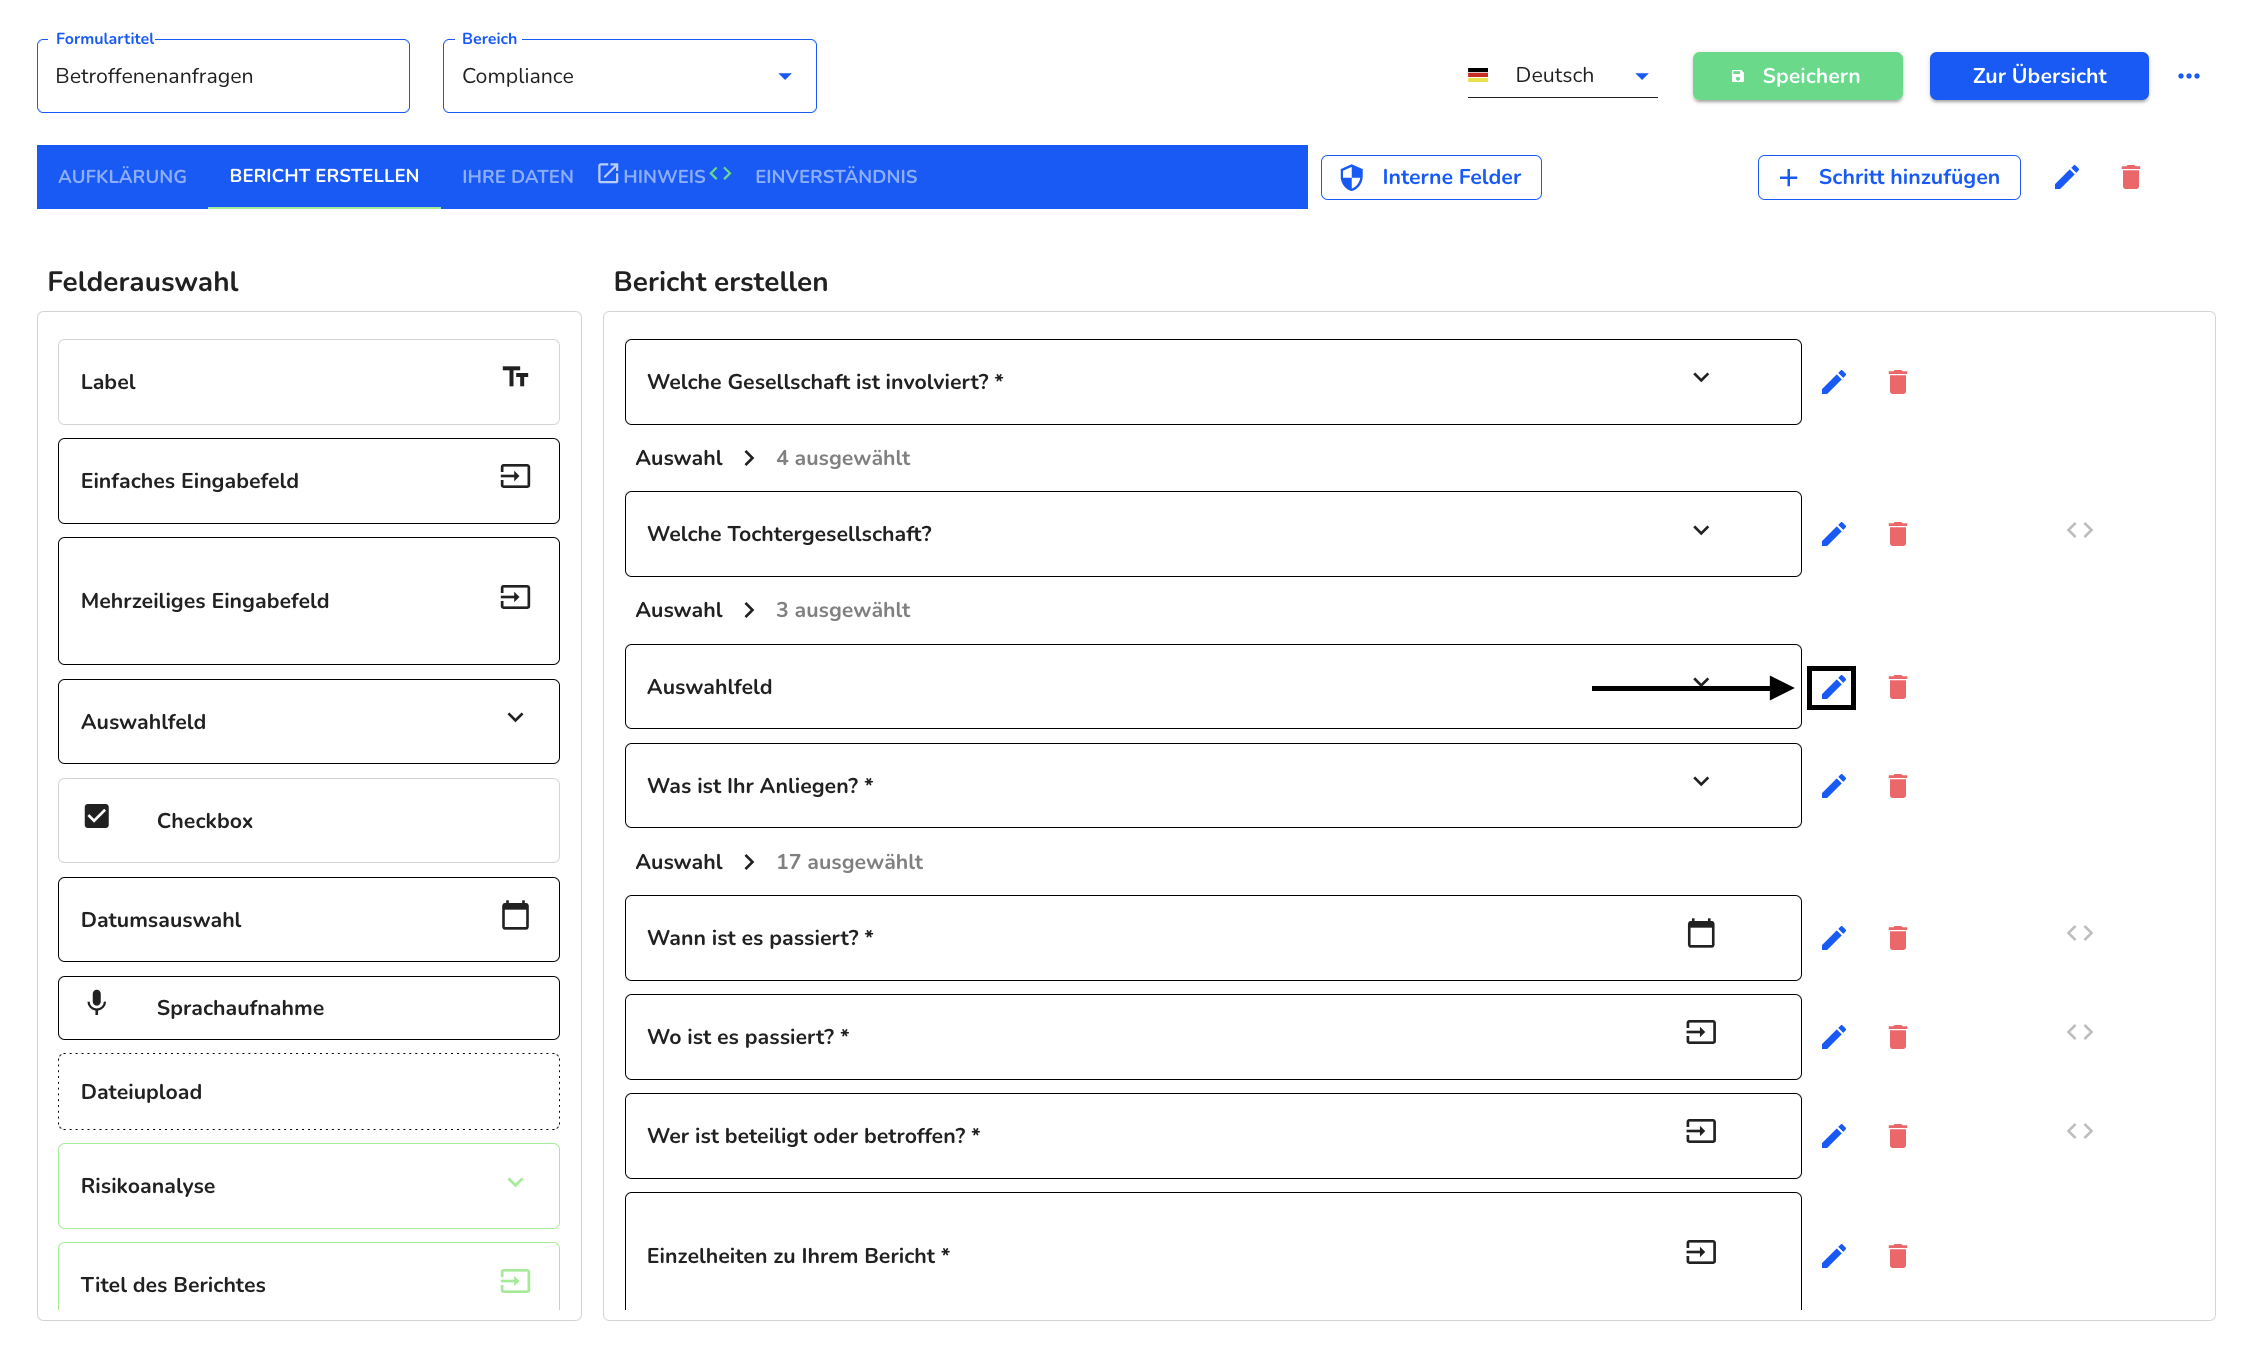This screenshot has height=1346, width=2244.
Task: Delete 'Wer ist beteiligt oder betroffen?' field
Action: pyautogui.click(x=1897, y=1136)
